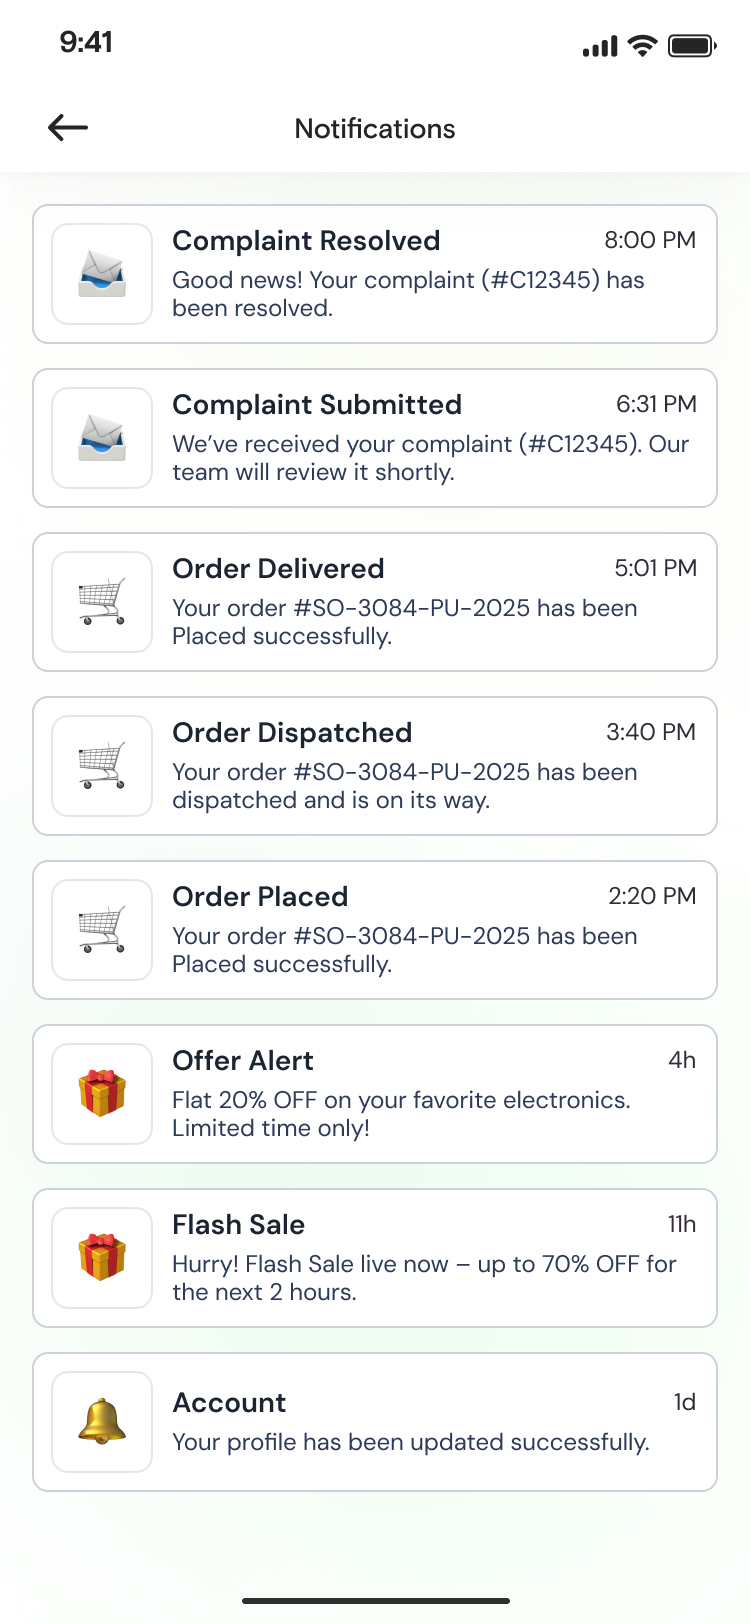Tap the Flash Sale gift icon
The height and width of the screenshot is (1624, 750).
(102, 1258)
